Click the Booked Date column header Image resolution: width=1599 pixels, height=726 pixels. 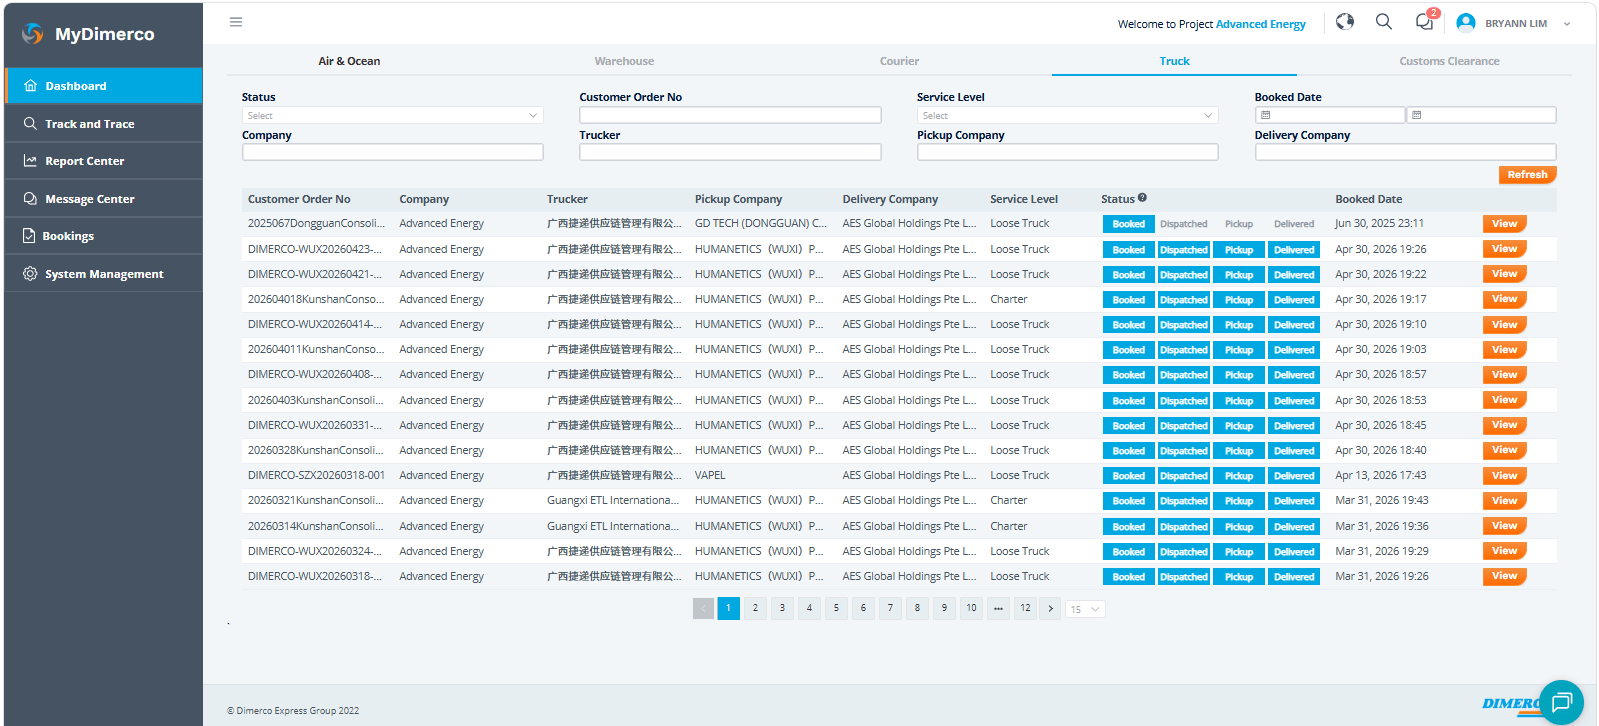(x=1368, y=199)
